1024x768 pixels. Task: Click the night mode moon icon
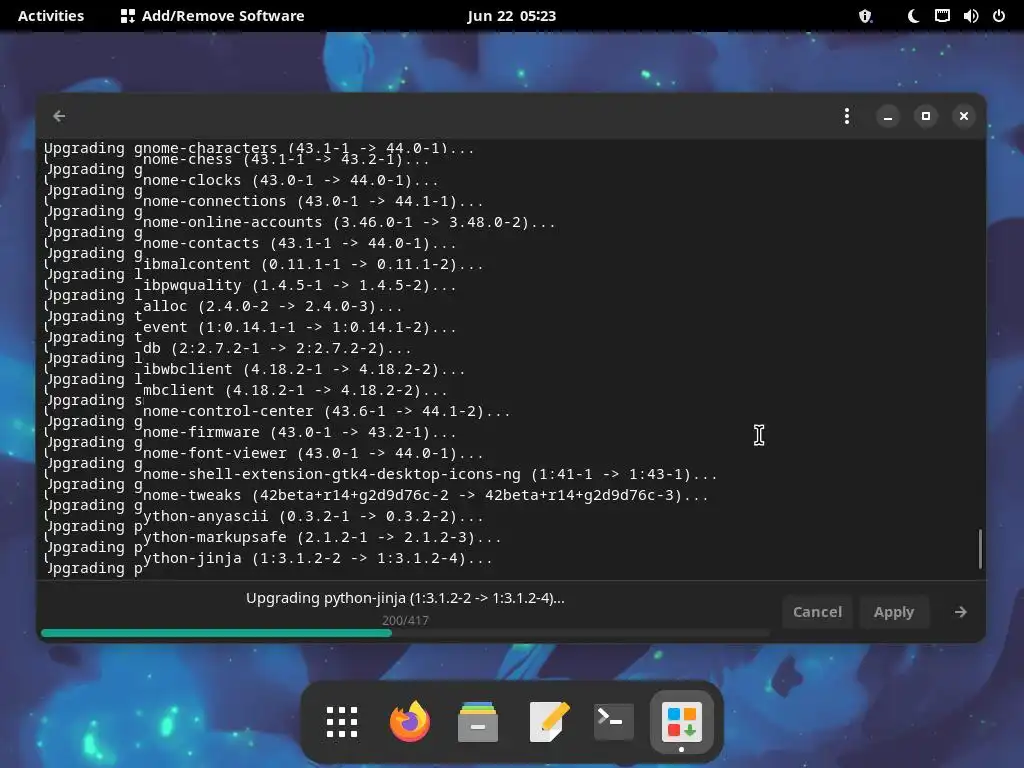(x=914, y=16)
